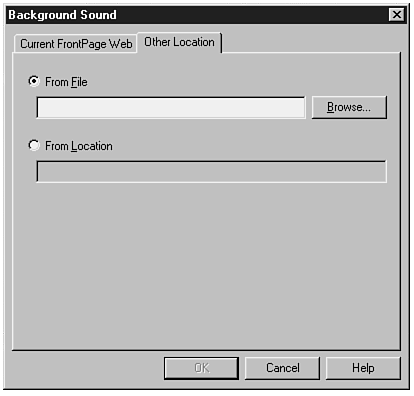This screenshot has width=414, height=396.
Task: Select the Other Location tab
Action: coord(179,42)
